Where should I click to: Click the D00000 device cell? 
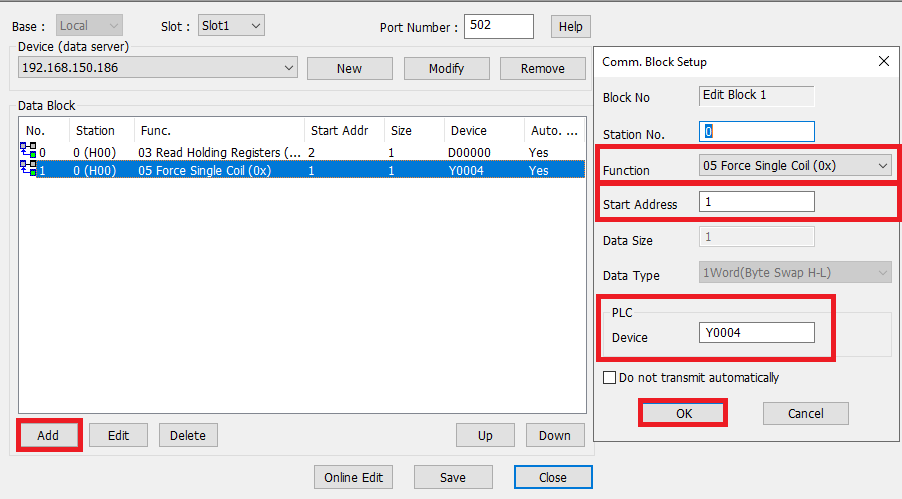469,153
